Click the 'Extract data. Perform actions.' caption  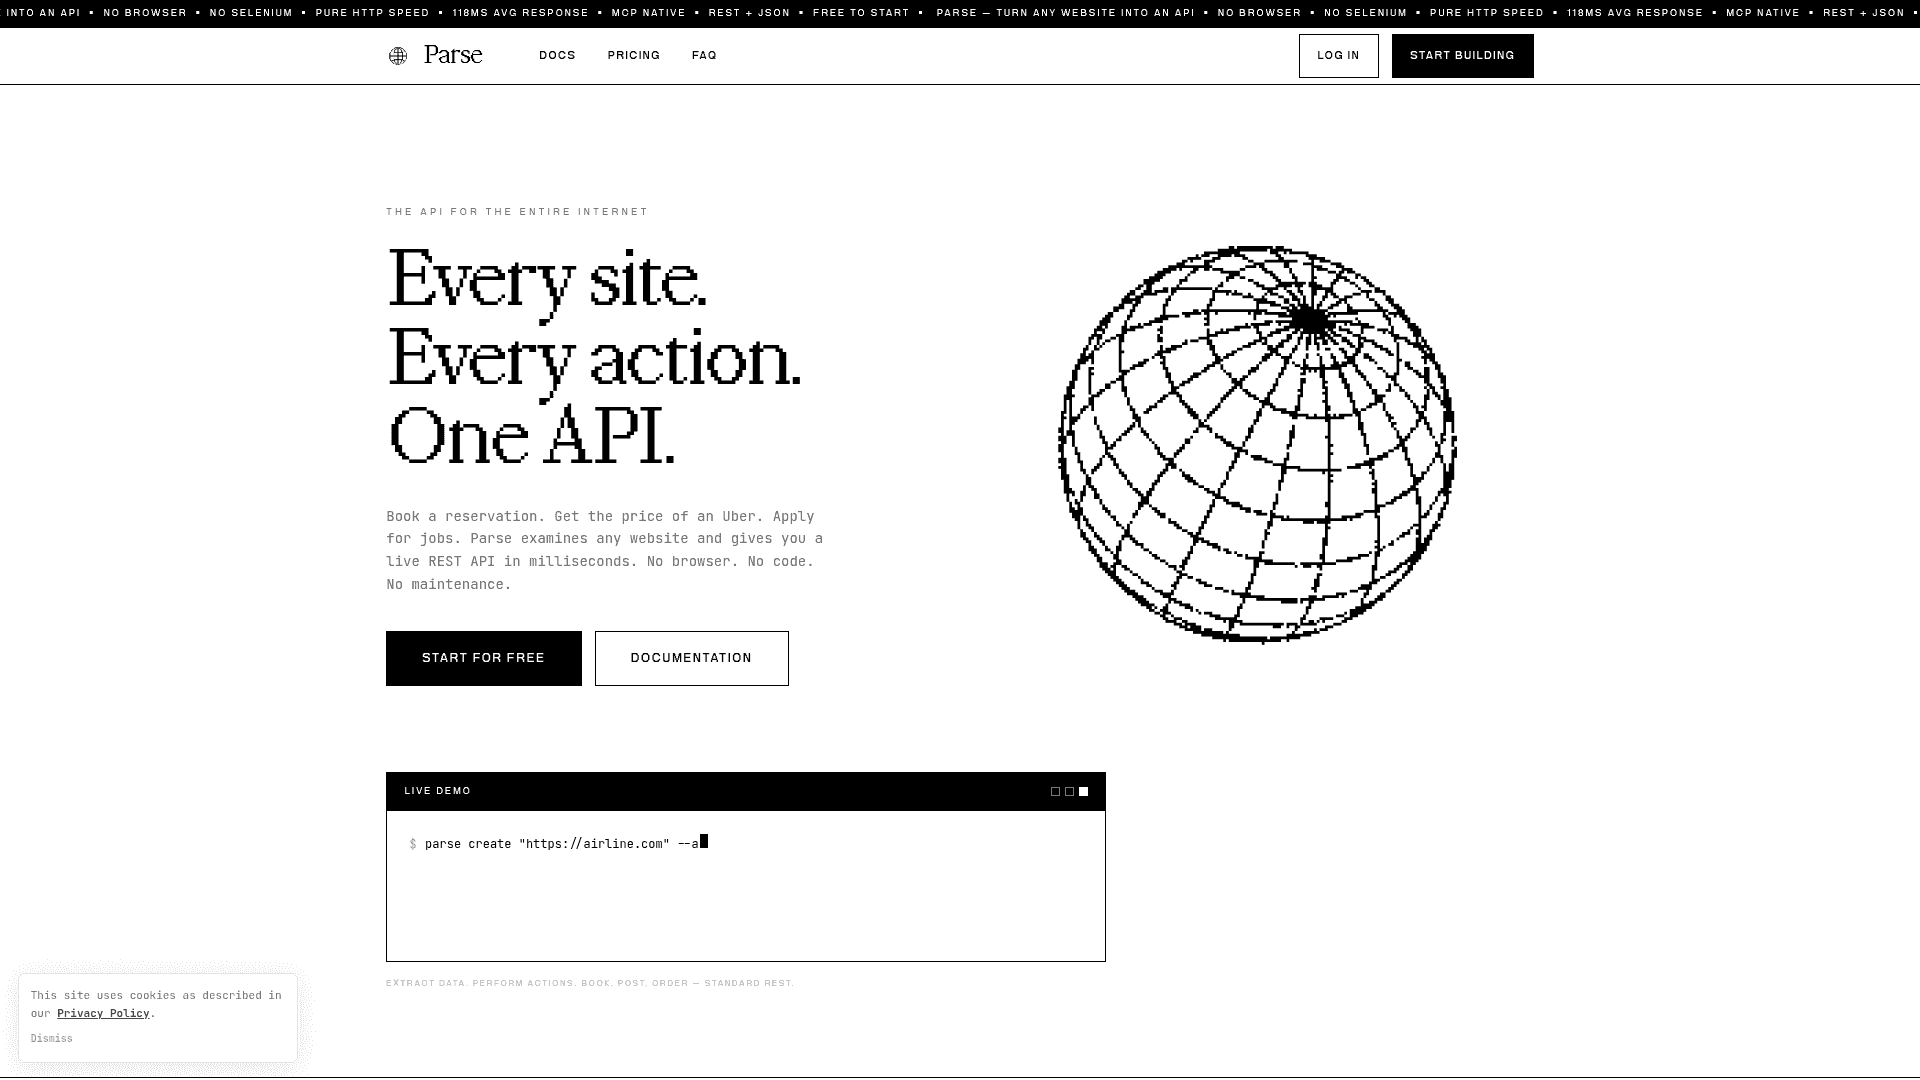click(x=590, y=983)
